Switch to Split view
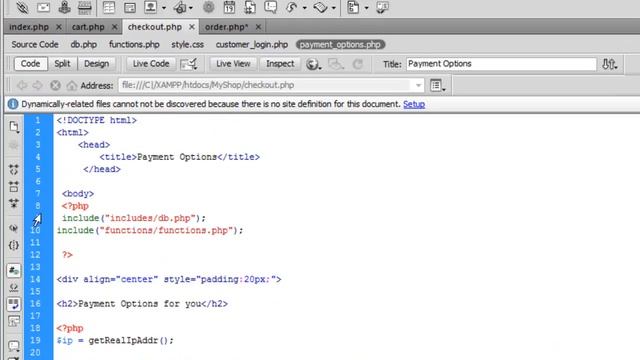This screenshot has height=360, width=640. pos(62,64)
